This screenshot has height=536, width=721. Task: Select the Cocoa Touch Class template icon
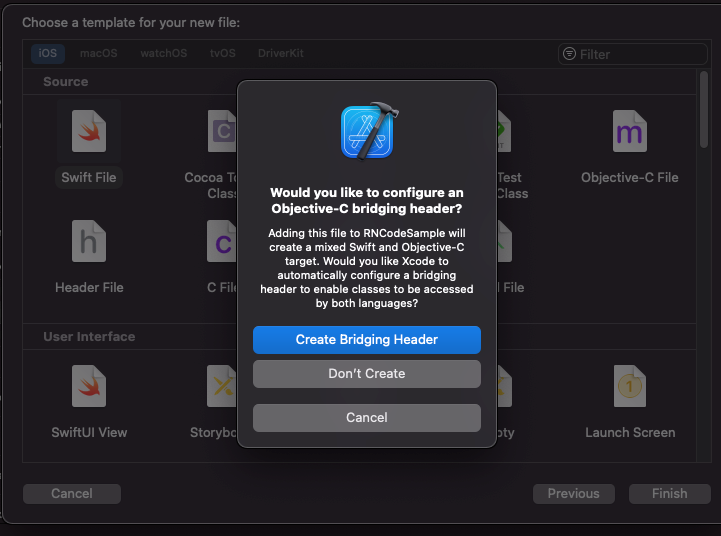pyautogui.click(x=222, y=131)
